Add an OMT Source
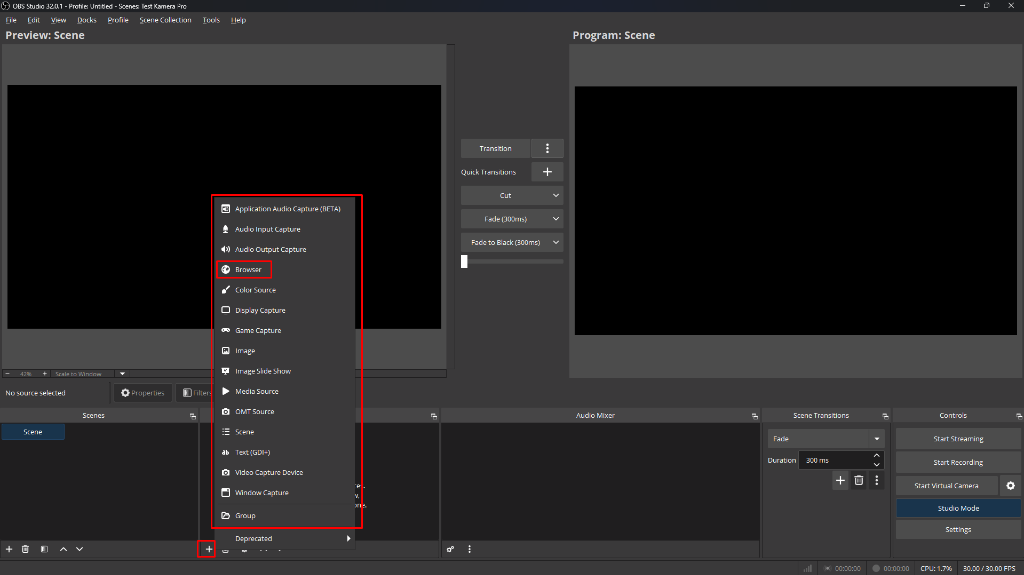 [x=285, y=412]
